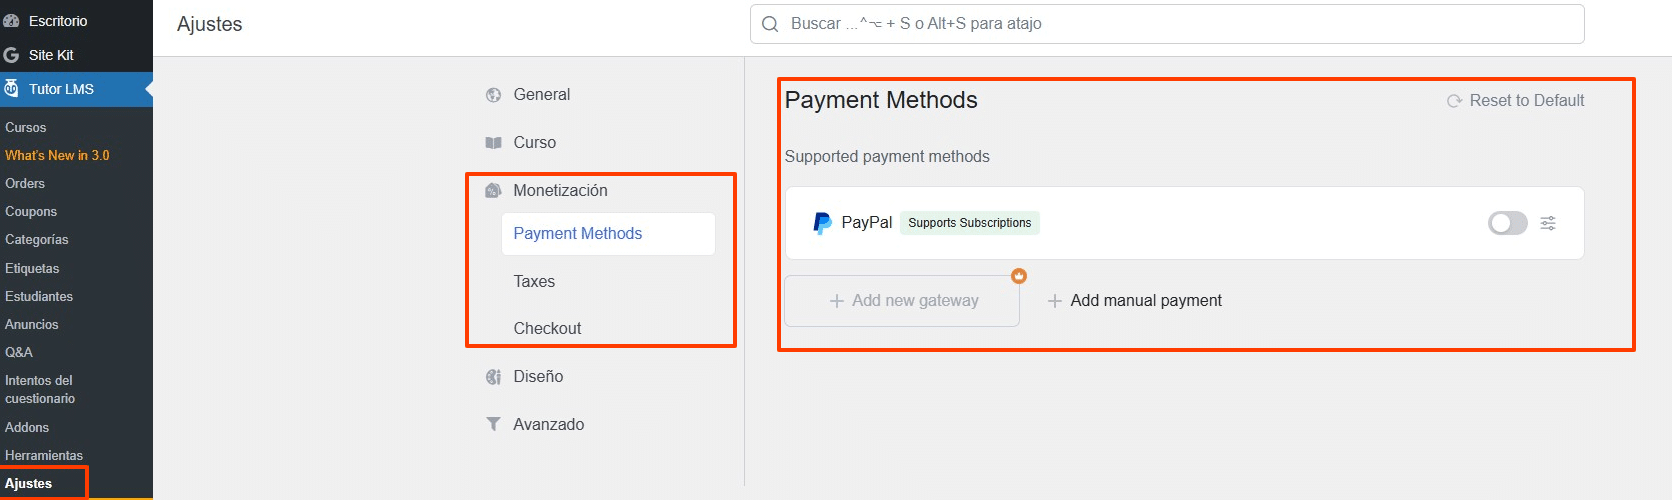Open Q&A submenu item

coord(19,353)
